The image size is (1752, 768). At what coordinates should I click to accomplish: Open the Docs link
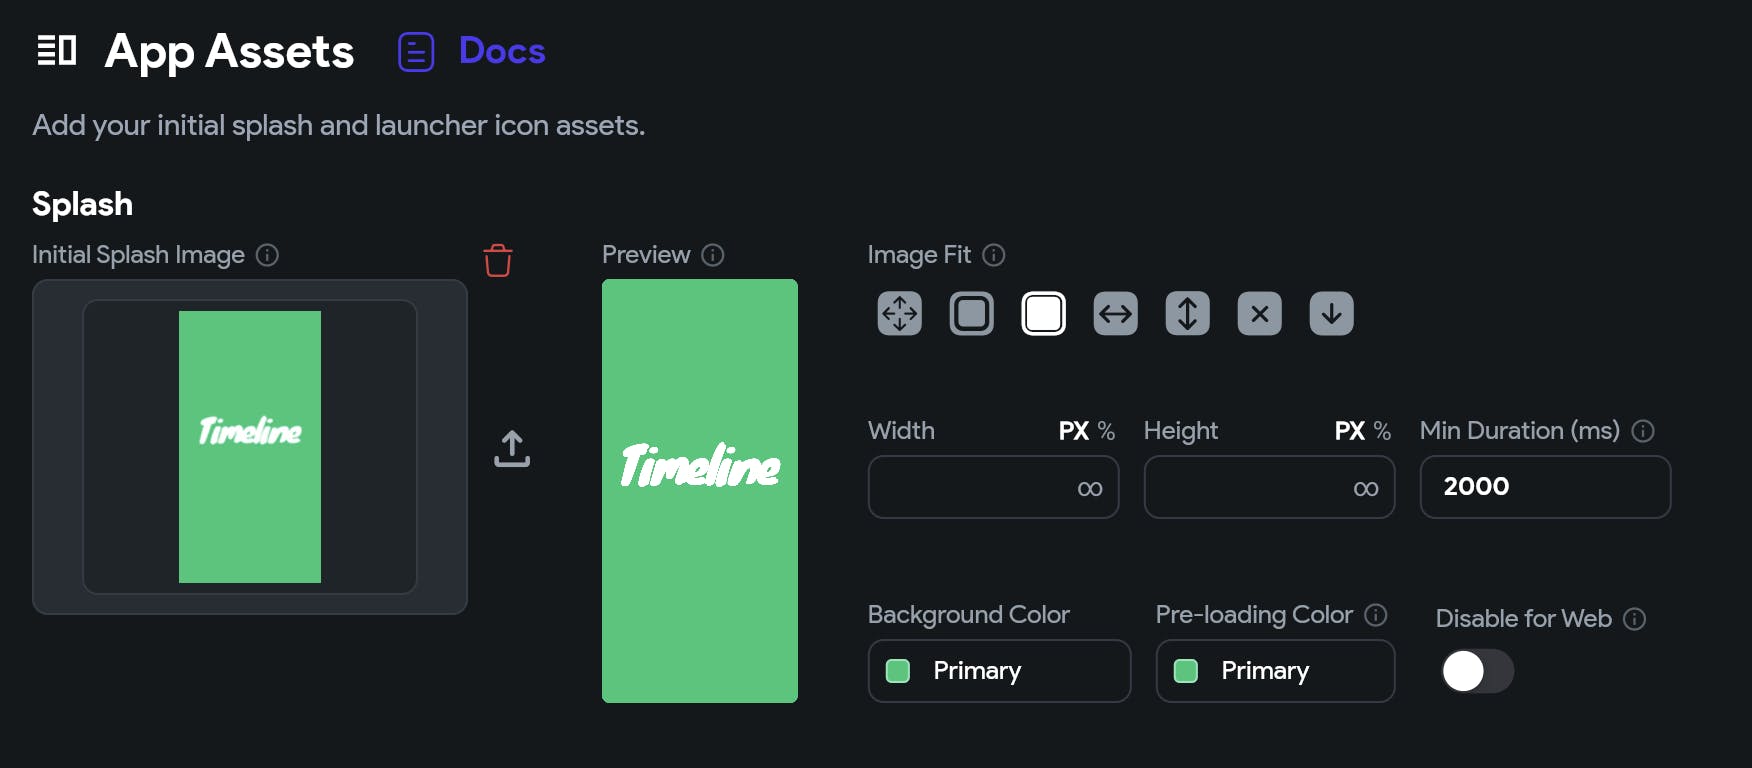(x=501, y=51)
